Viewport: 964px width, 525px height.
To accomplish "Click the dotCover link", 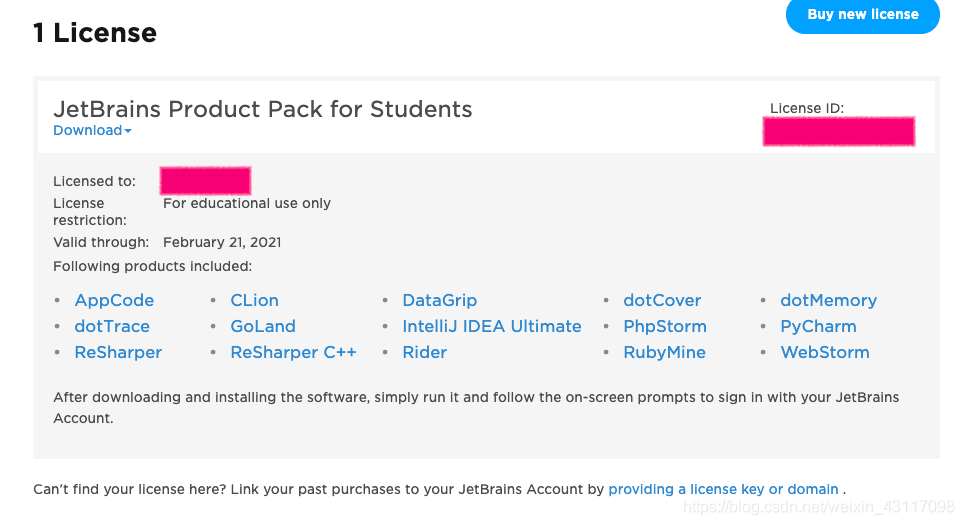I will 662,300.
